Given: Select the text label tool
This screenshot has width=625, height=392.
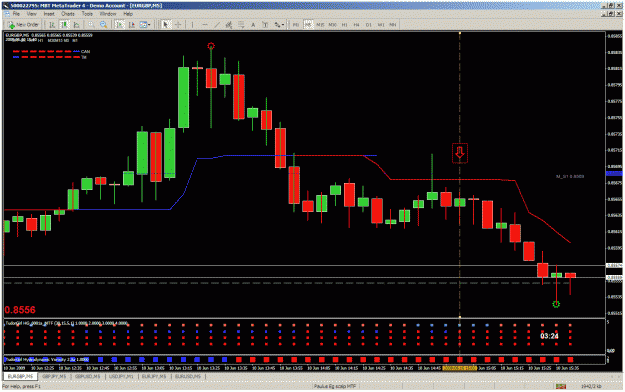Looking at the screenshot, I should 265,25.
